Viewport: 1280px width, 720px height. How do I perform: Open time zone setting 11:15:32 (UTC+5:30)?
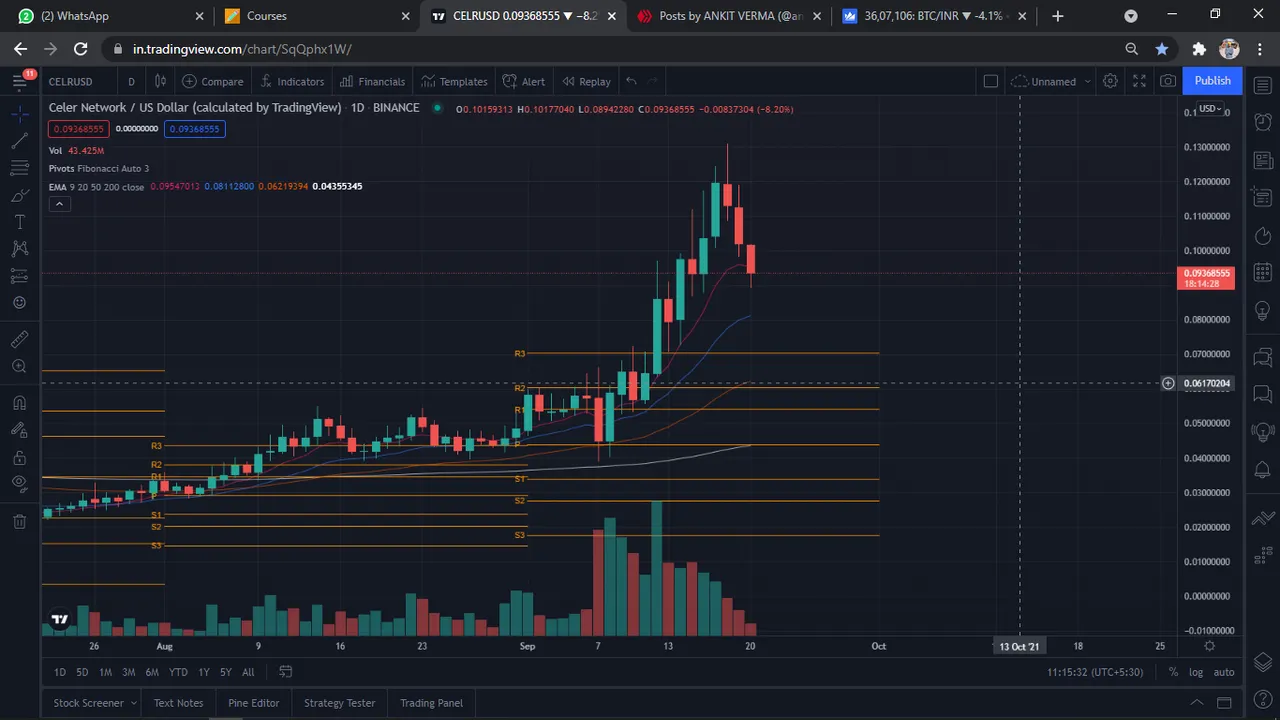(1095, 672)
